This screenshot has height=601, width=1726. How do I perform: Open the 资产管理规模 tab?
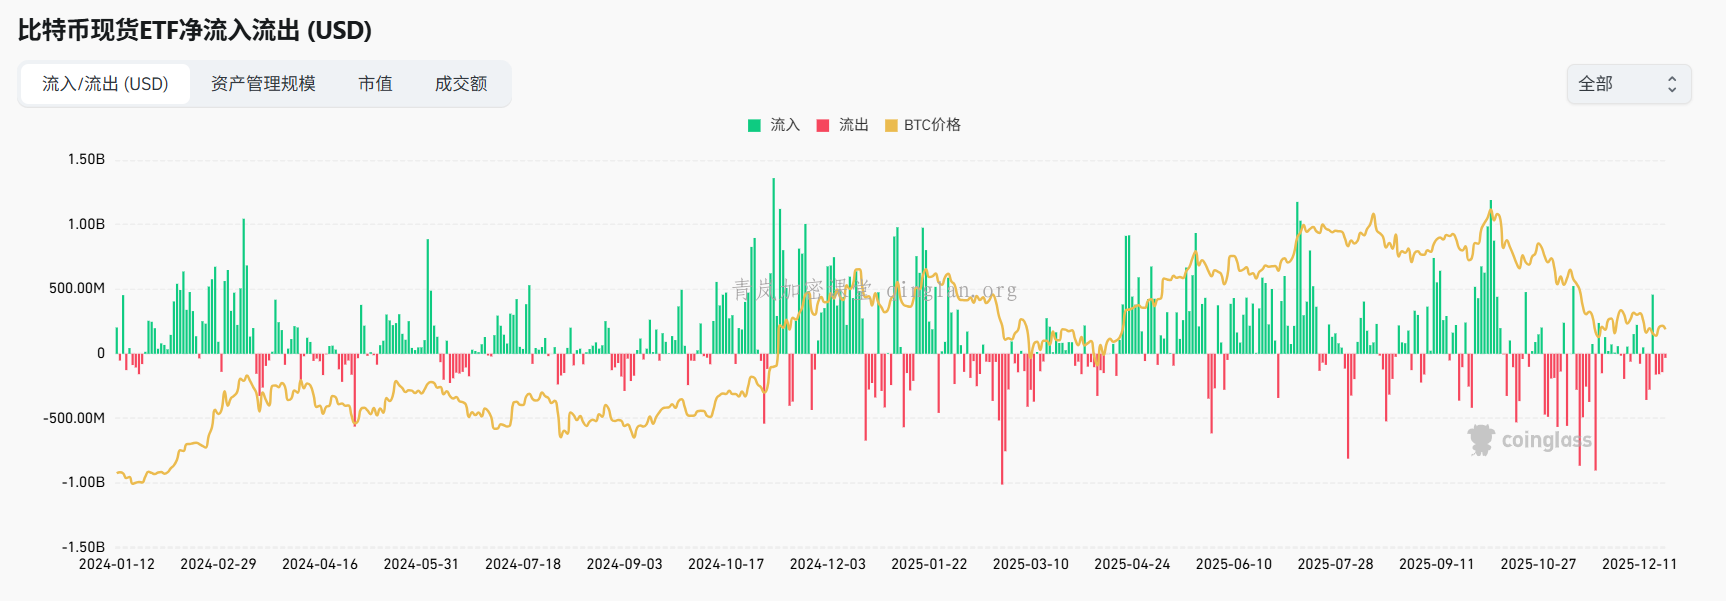coord(263,84)
